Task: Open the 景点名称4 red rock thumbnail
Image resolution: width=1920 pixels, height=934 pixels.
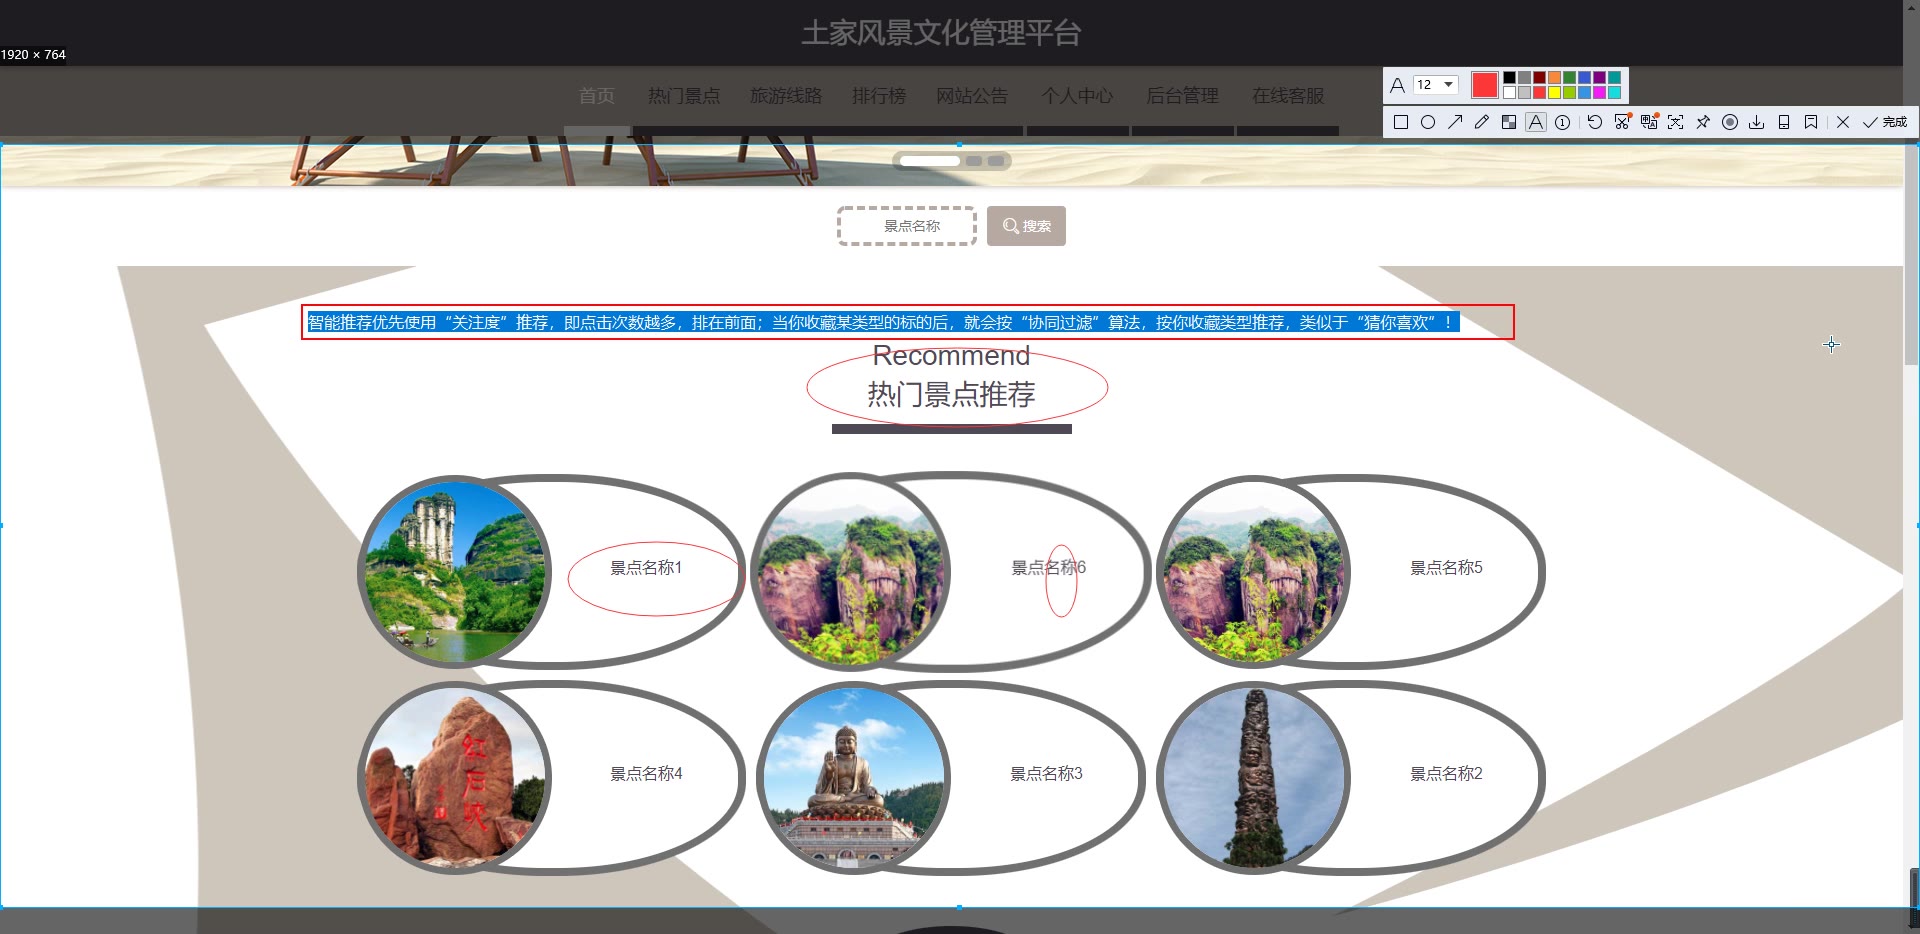Action: [x=455, y=778]
